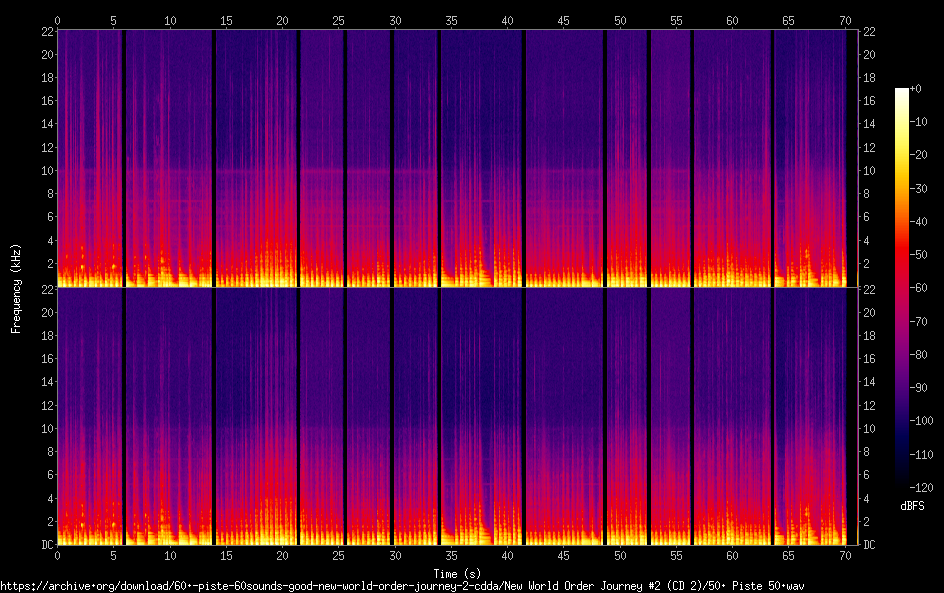Image resolution: width=944 pixels, height=593 pixels.
Task: Click the "DC" label on the right frequency axis
Action: [869, 545]
